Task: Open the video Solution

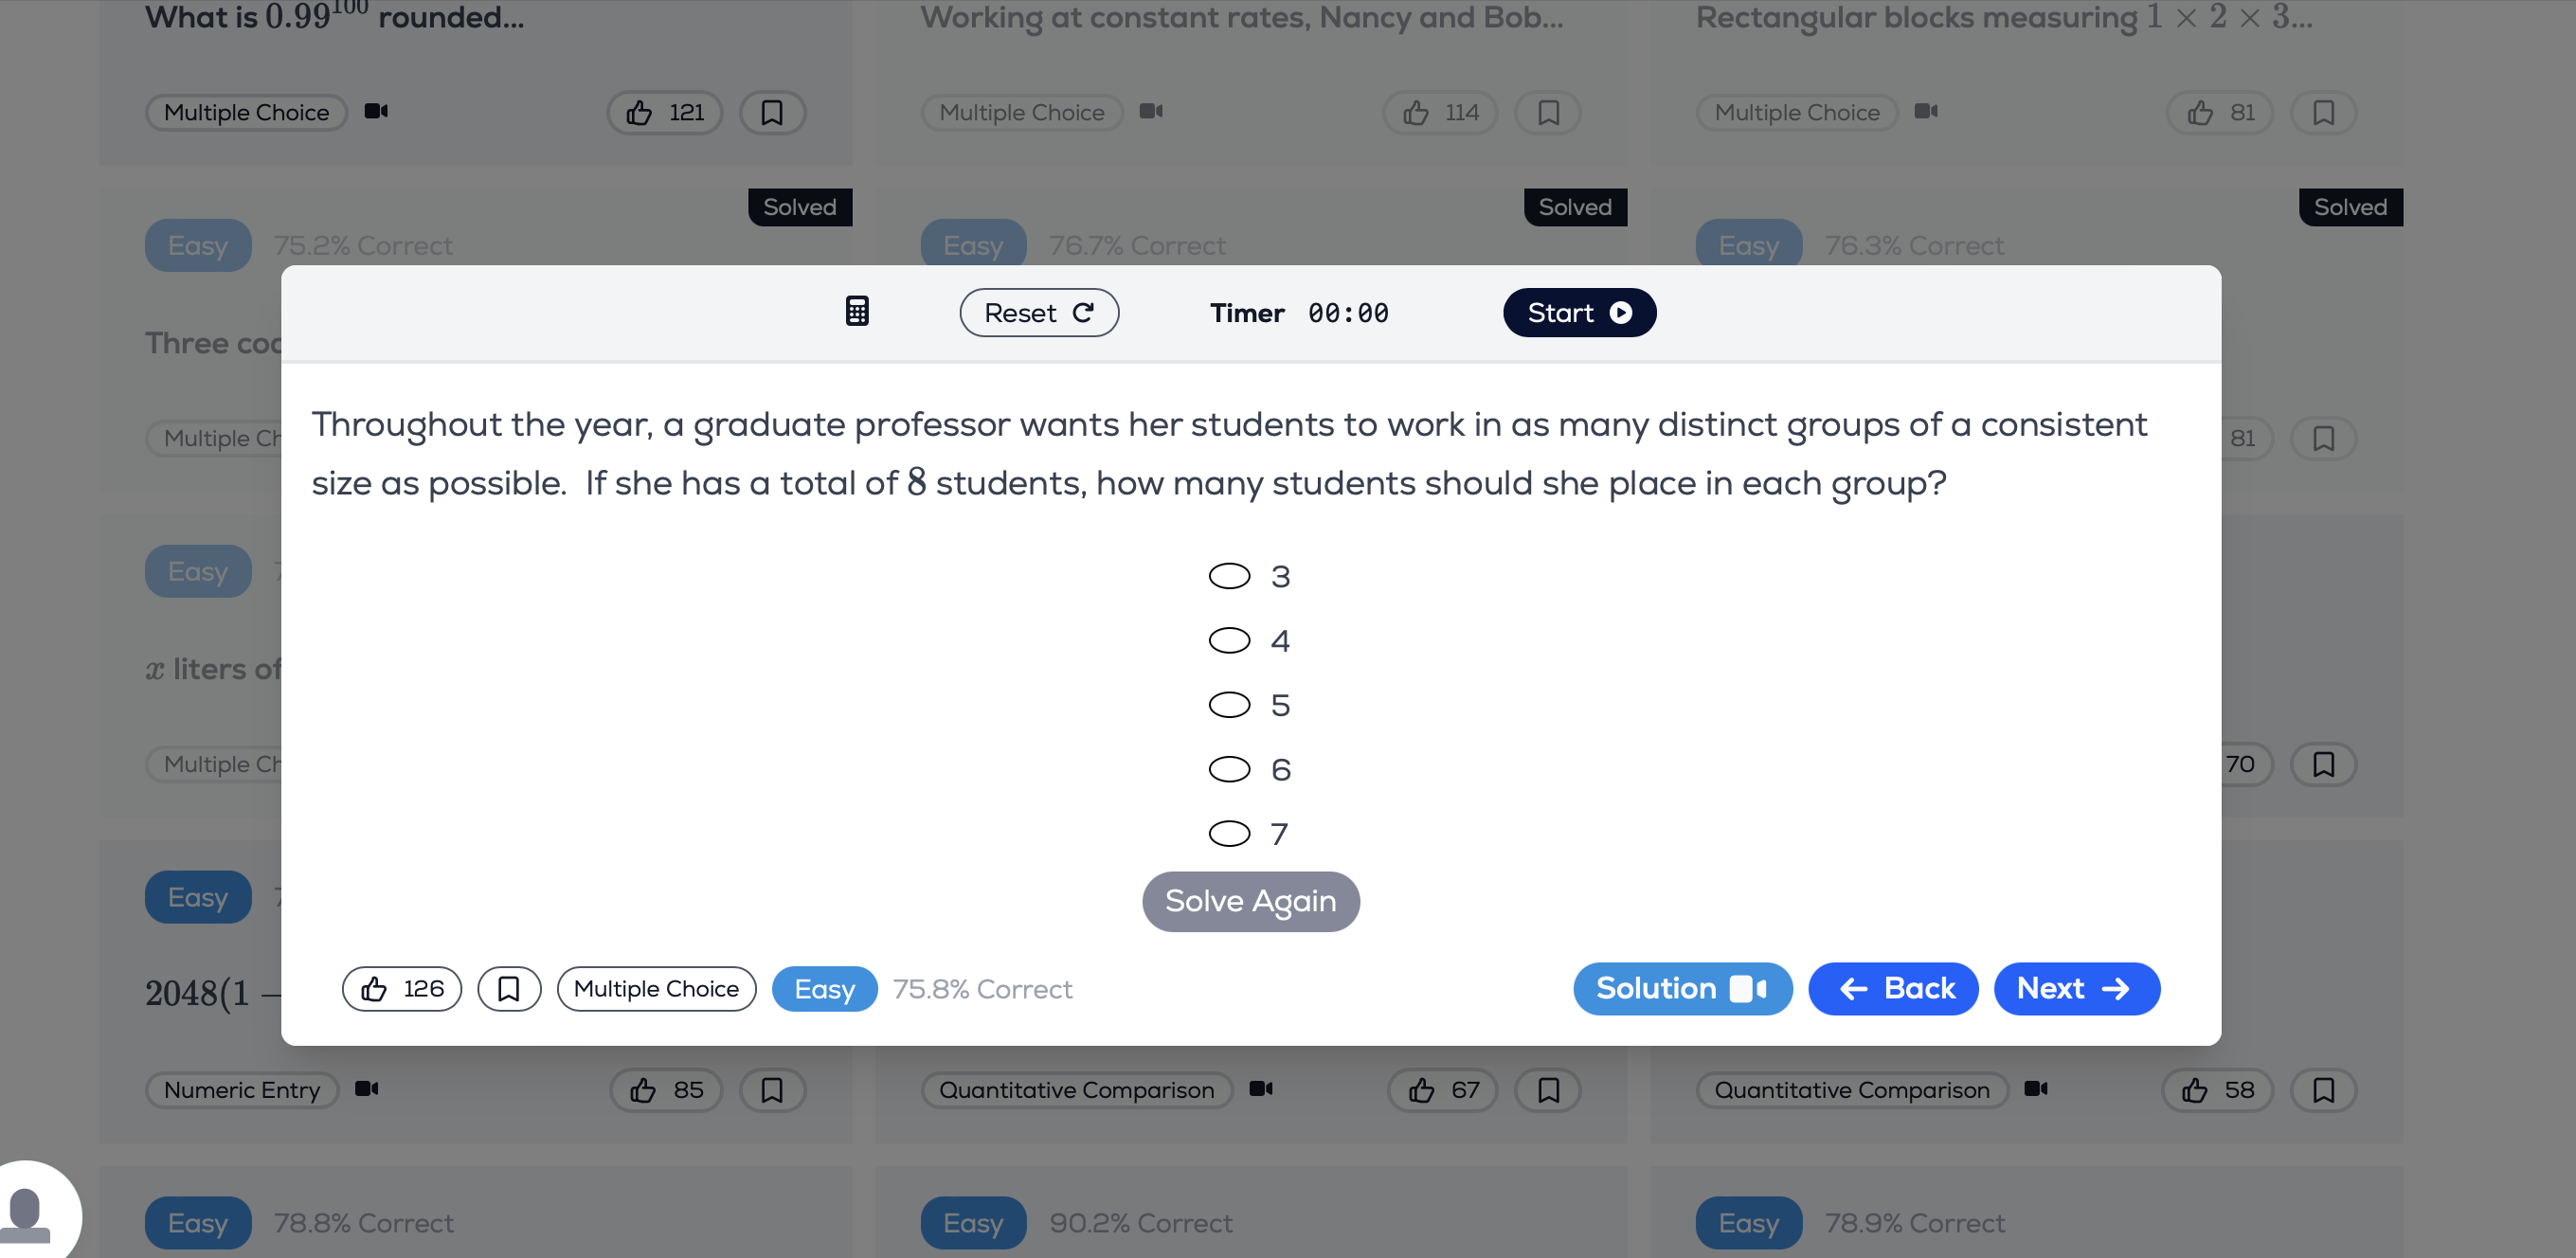Action: tap(1681, 989)
